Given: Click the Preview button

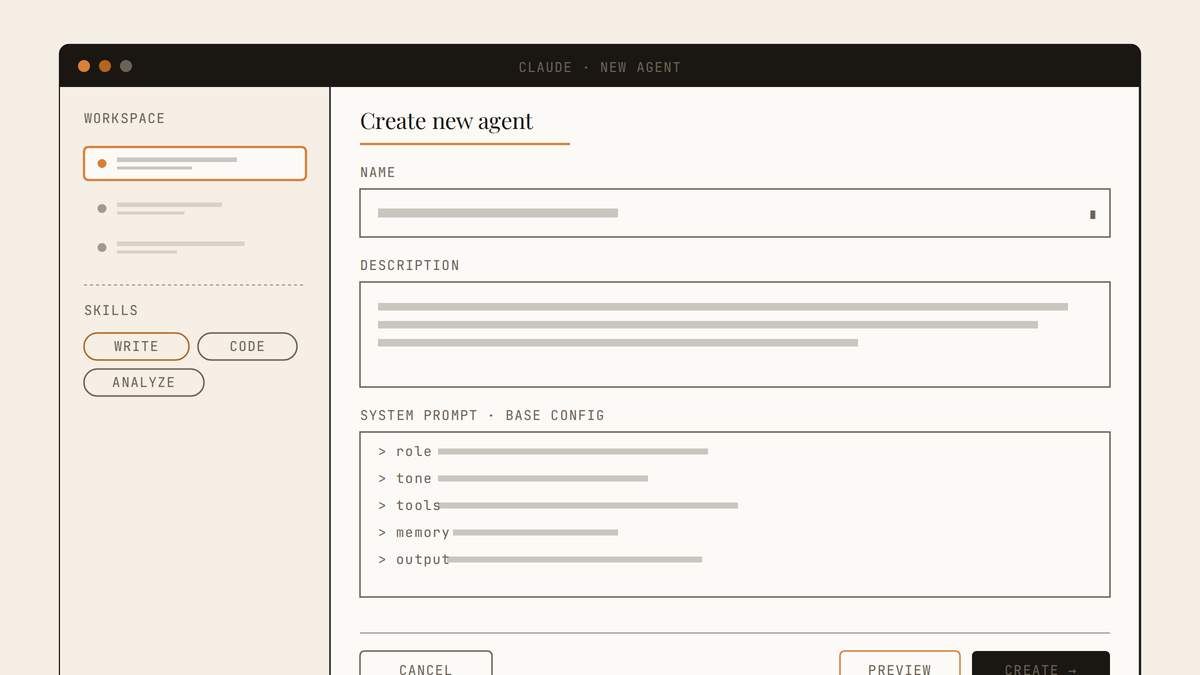Looking at the screenshot, I should (899, 663).
